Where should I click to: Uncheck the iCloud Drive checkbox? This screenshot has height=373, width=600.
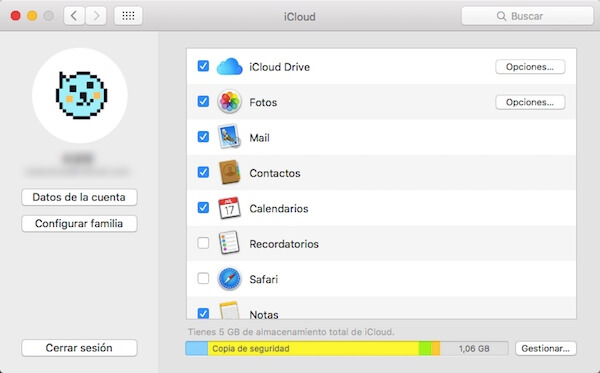tap(203, 66)
